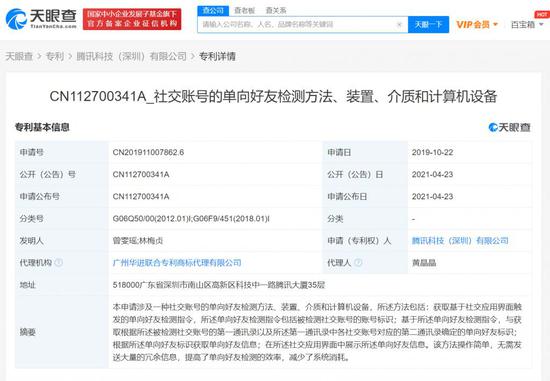Viewport: 550px width, 381px height.
Task: Open the 专利 breadcrumb link
Action: point(55,56)
